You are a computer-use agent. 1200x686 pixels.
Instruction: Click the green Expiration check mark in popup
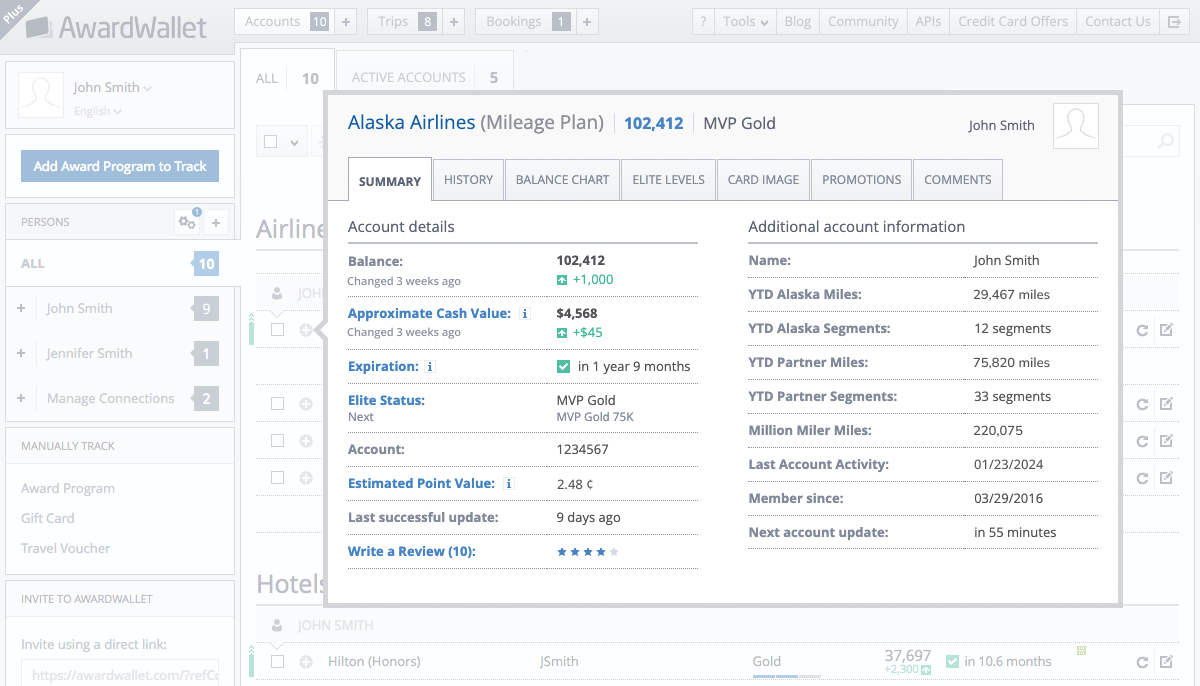563,366
